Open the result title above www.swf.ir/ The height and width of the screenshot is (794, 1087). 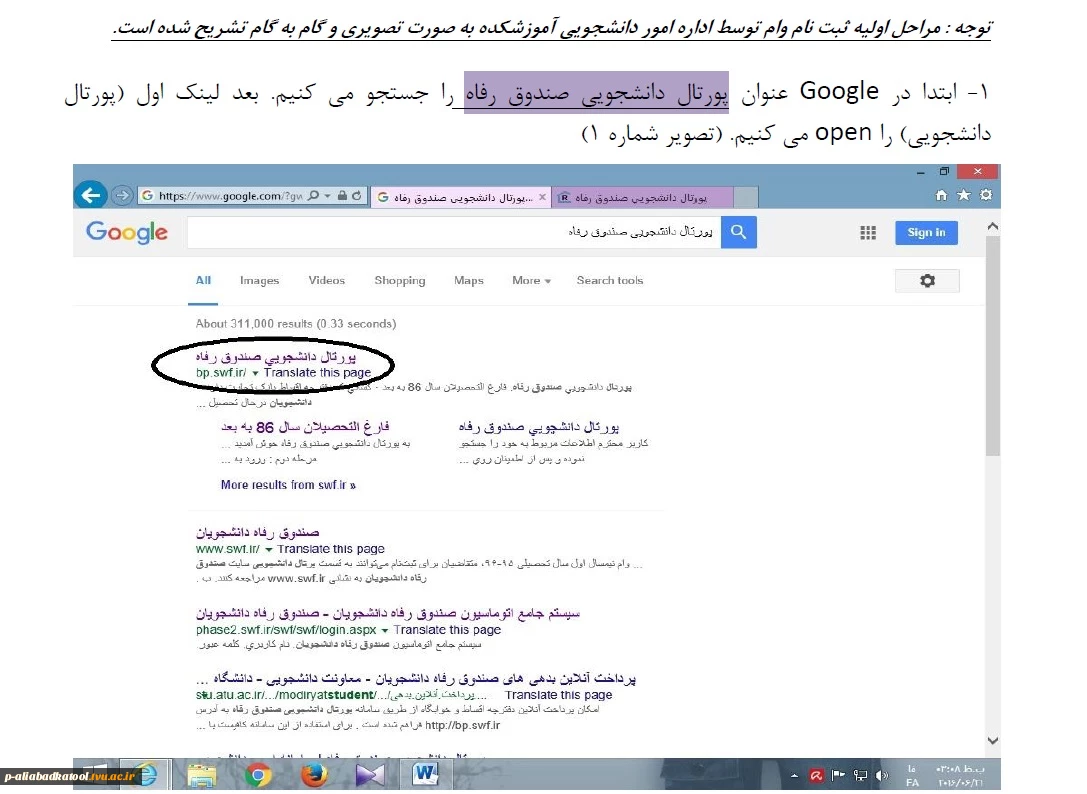point(257,533)
